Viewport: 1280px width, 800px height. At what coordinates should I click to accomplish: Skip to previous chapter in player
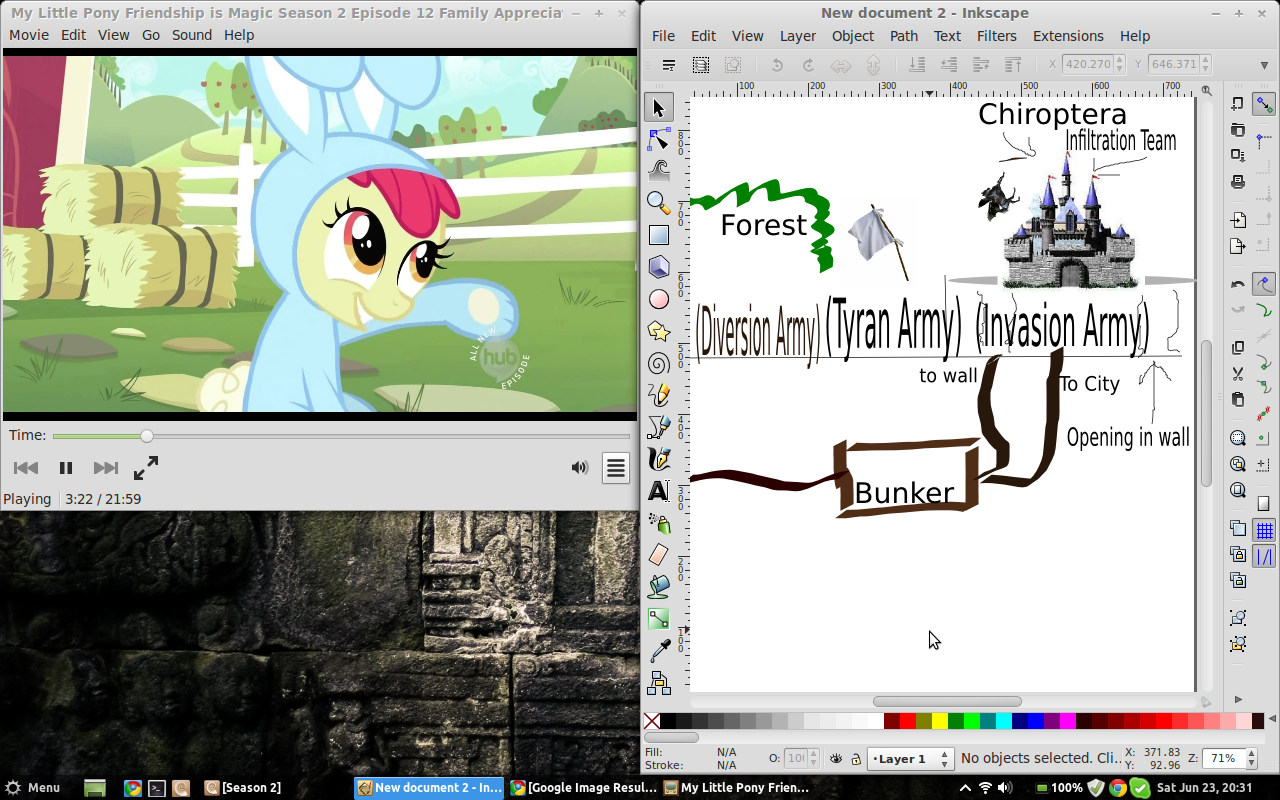26,468
